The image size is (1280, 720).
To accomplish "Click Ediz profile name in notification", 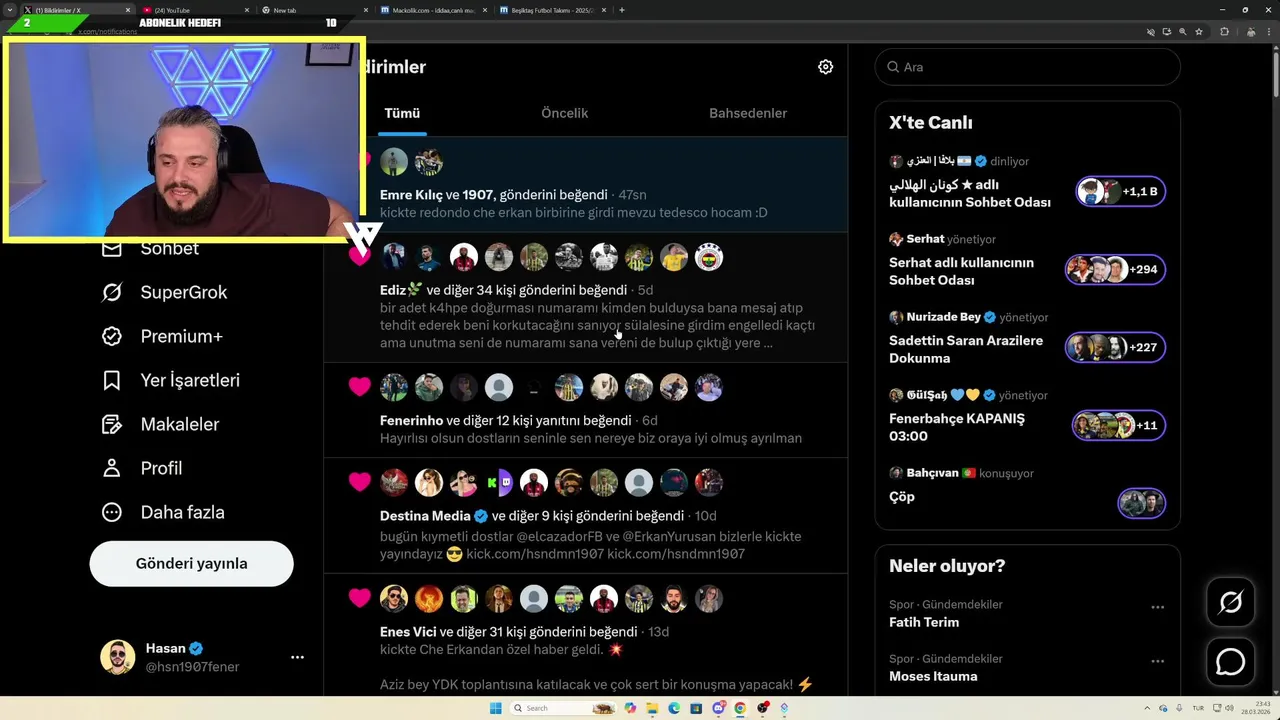I will click(x=401, y=290).
